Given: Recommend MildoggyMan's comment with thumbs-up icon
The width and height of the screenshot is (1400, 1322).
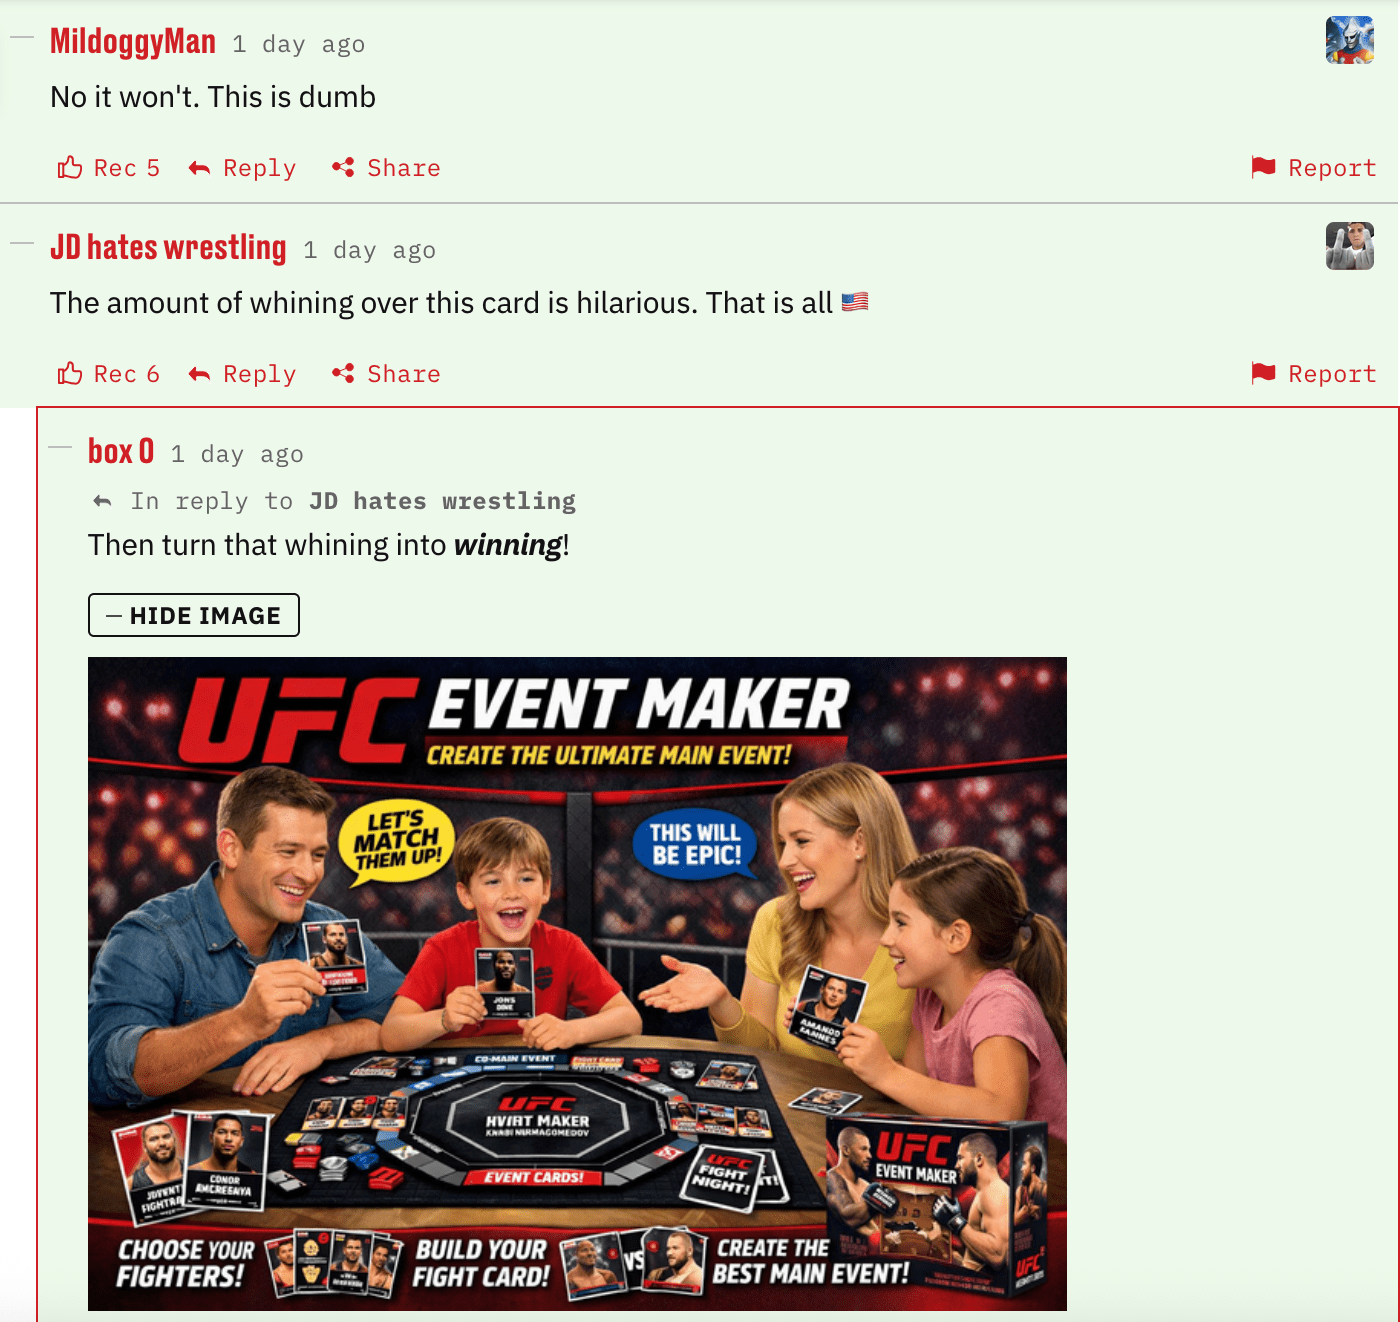Looking at the screenshot, I should (x=70, y=167).
